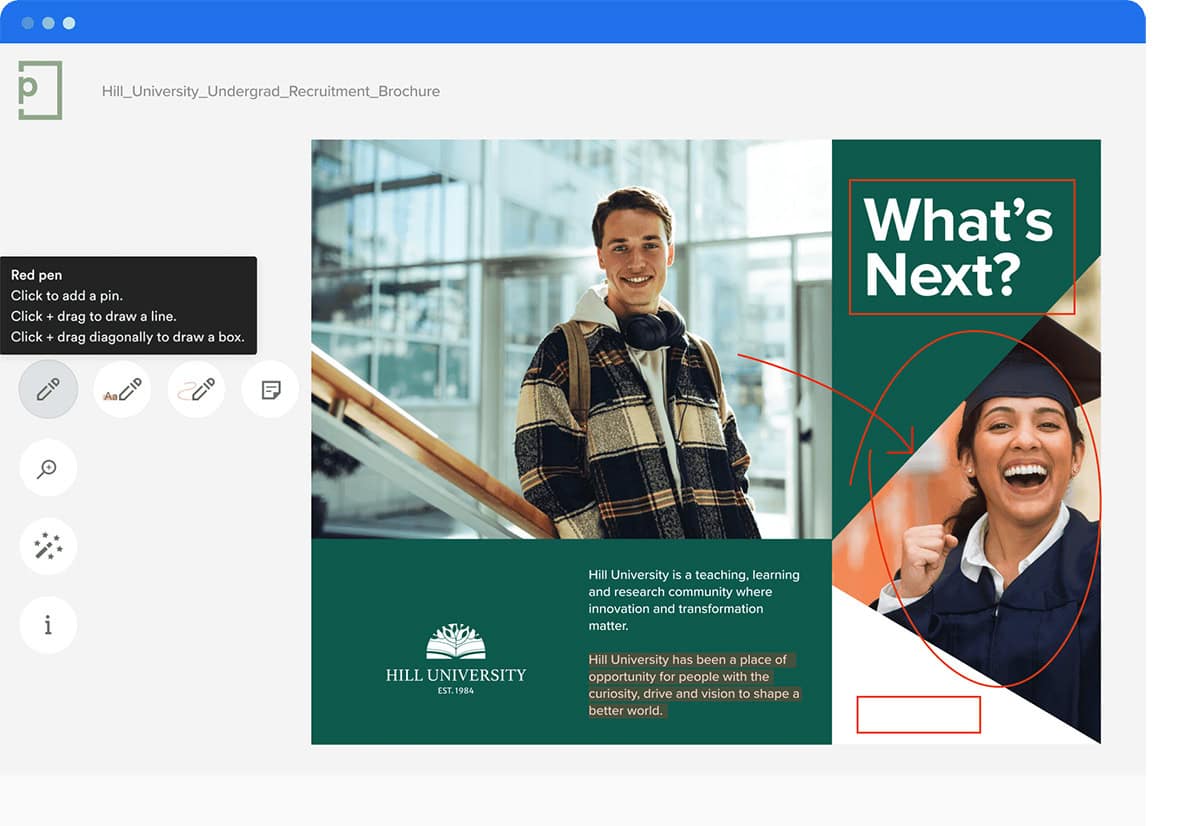Click the Red pen tooltip box
The height and width of the screenshot is (826, 1200).
pyautogui.click(x=128, y=306)
